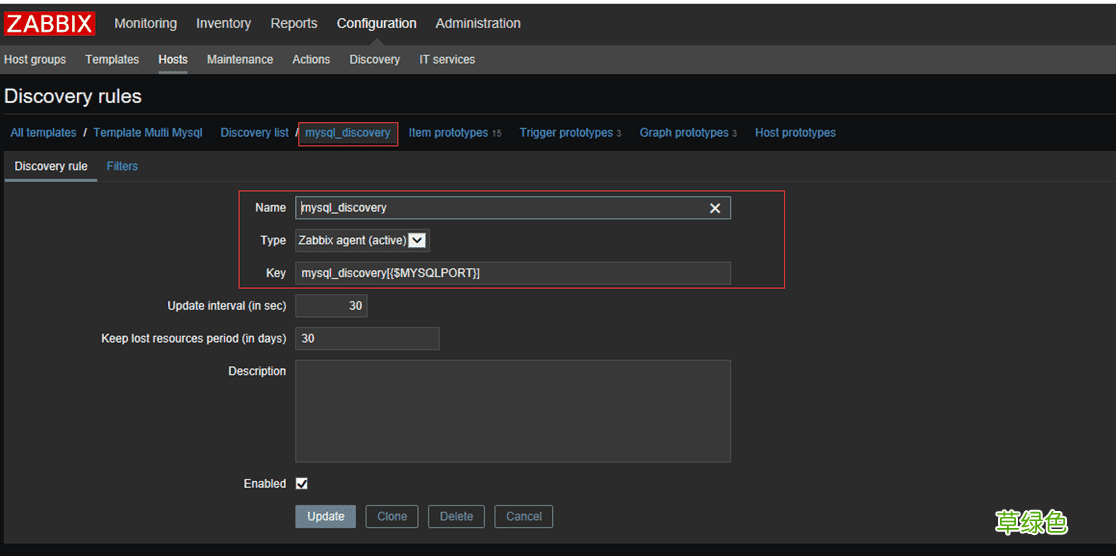Click inside the Description text area
The width and height of the screenshot is (1116, 556).
click(512, 411)
